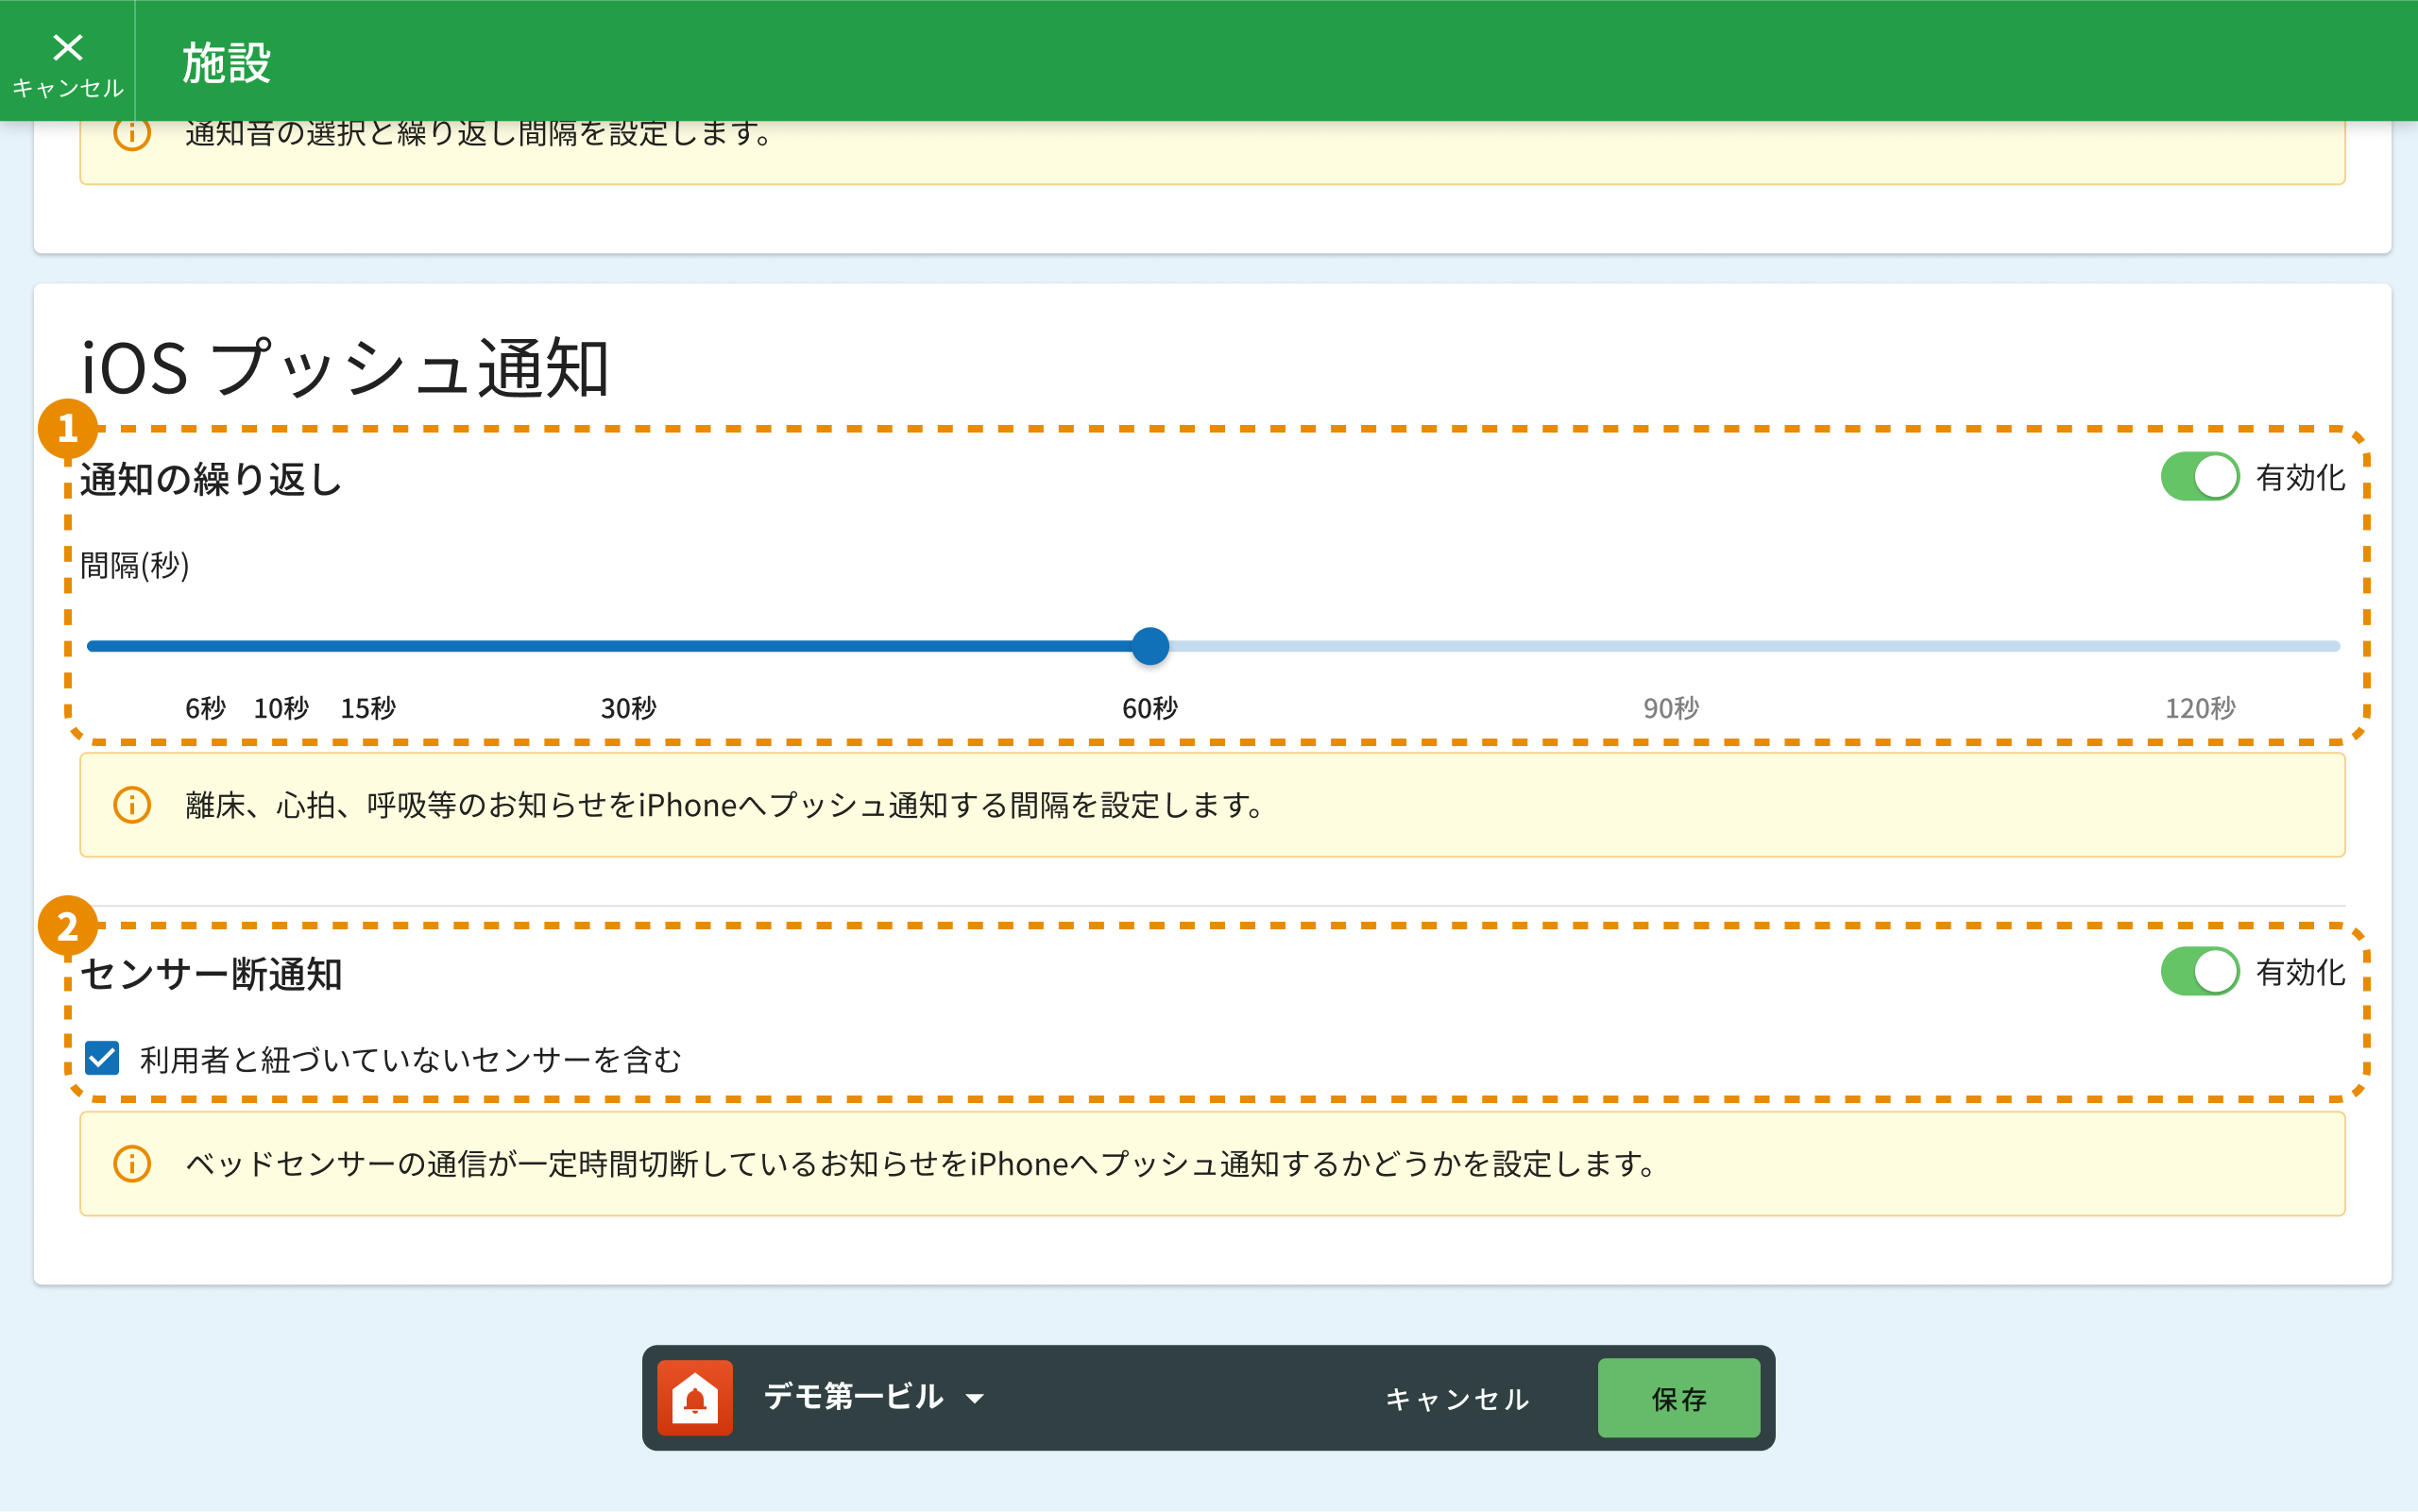This screenshot has height=1512, width=2418.
Task: Click the orange number 1 badge
Action: (x=67, y=429)
